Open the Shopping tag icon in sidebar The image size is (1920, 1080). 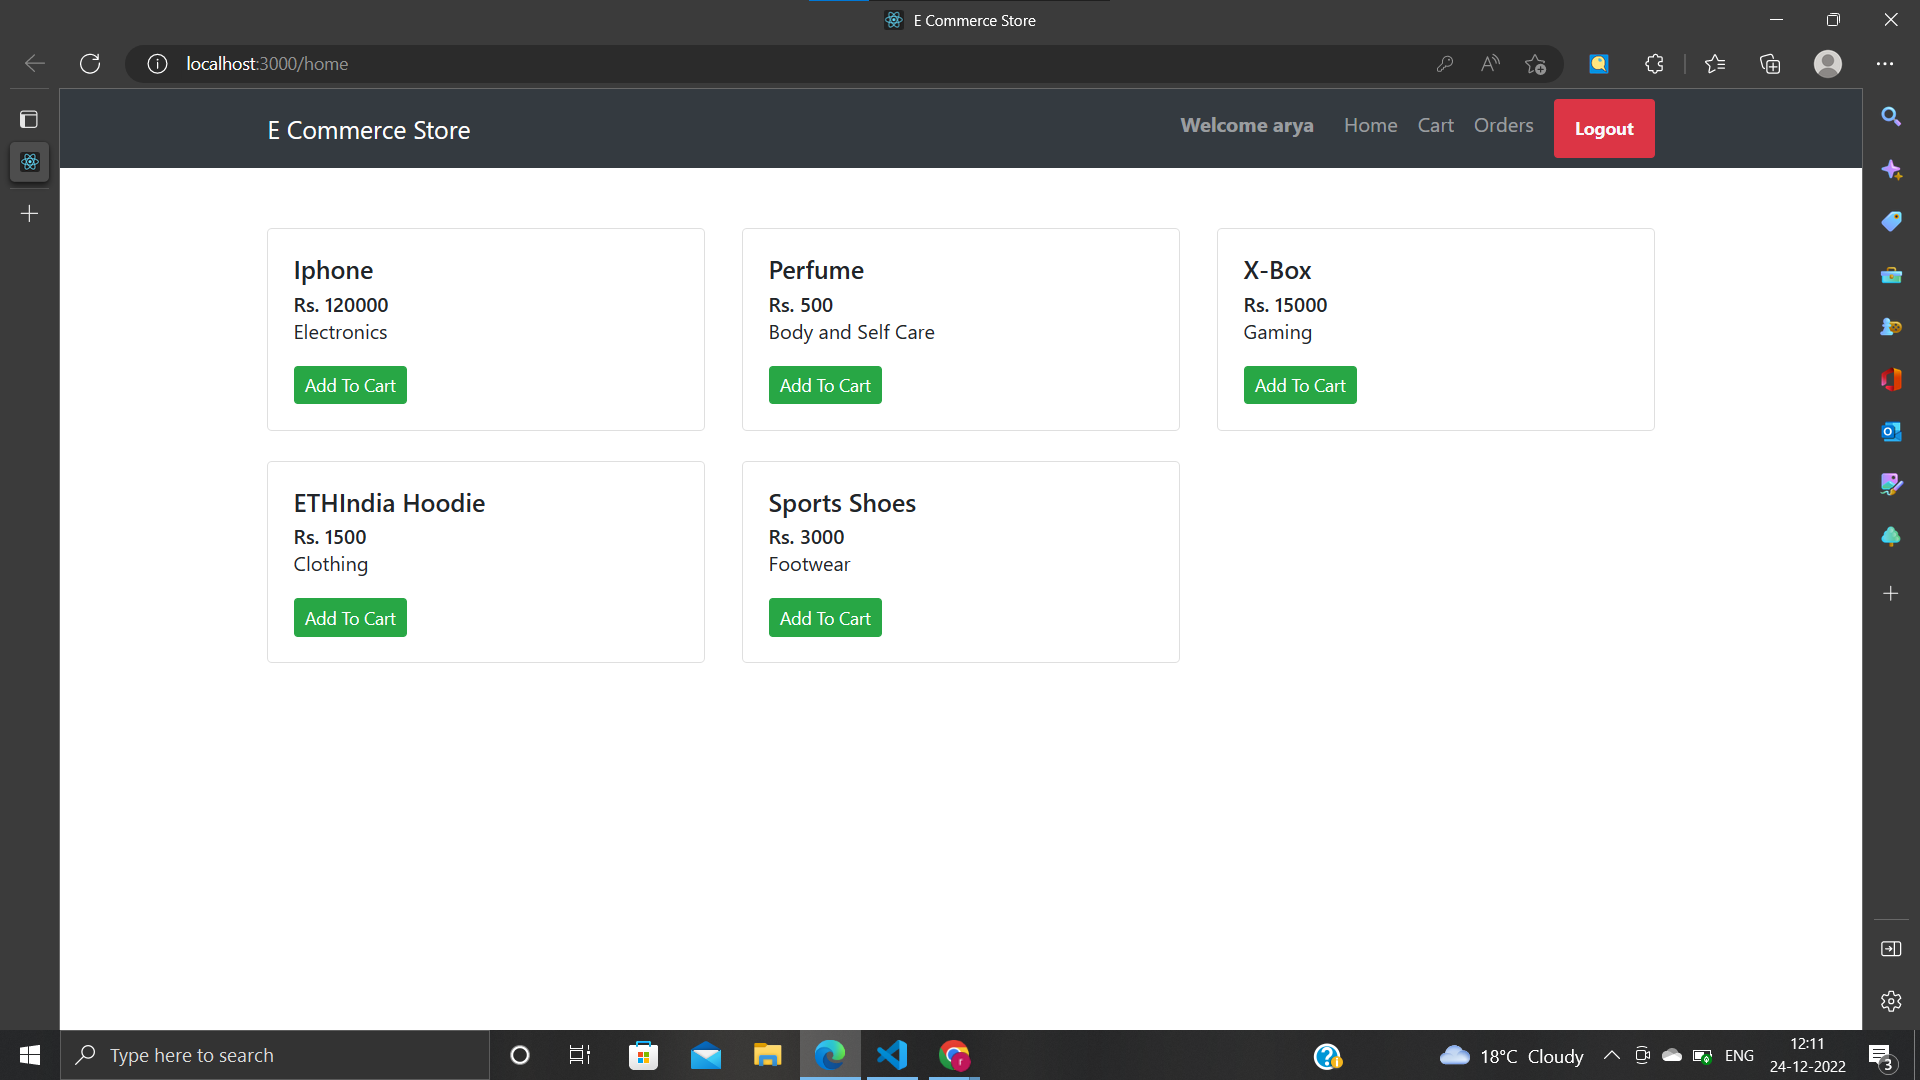point(1890,222)
